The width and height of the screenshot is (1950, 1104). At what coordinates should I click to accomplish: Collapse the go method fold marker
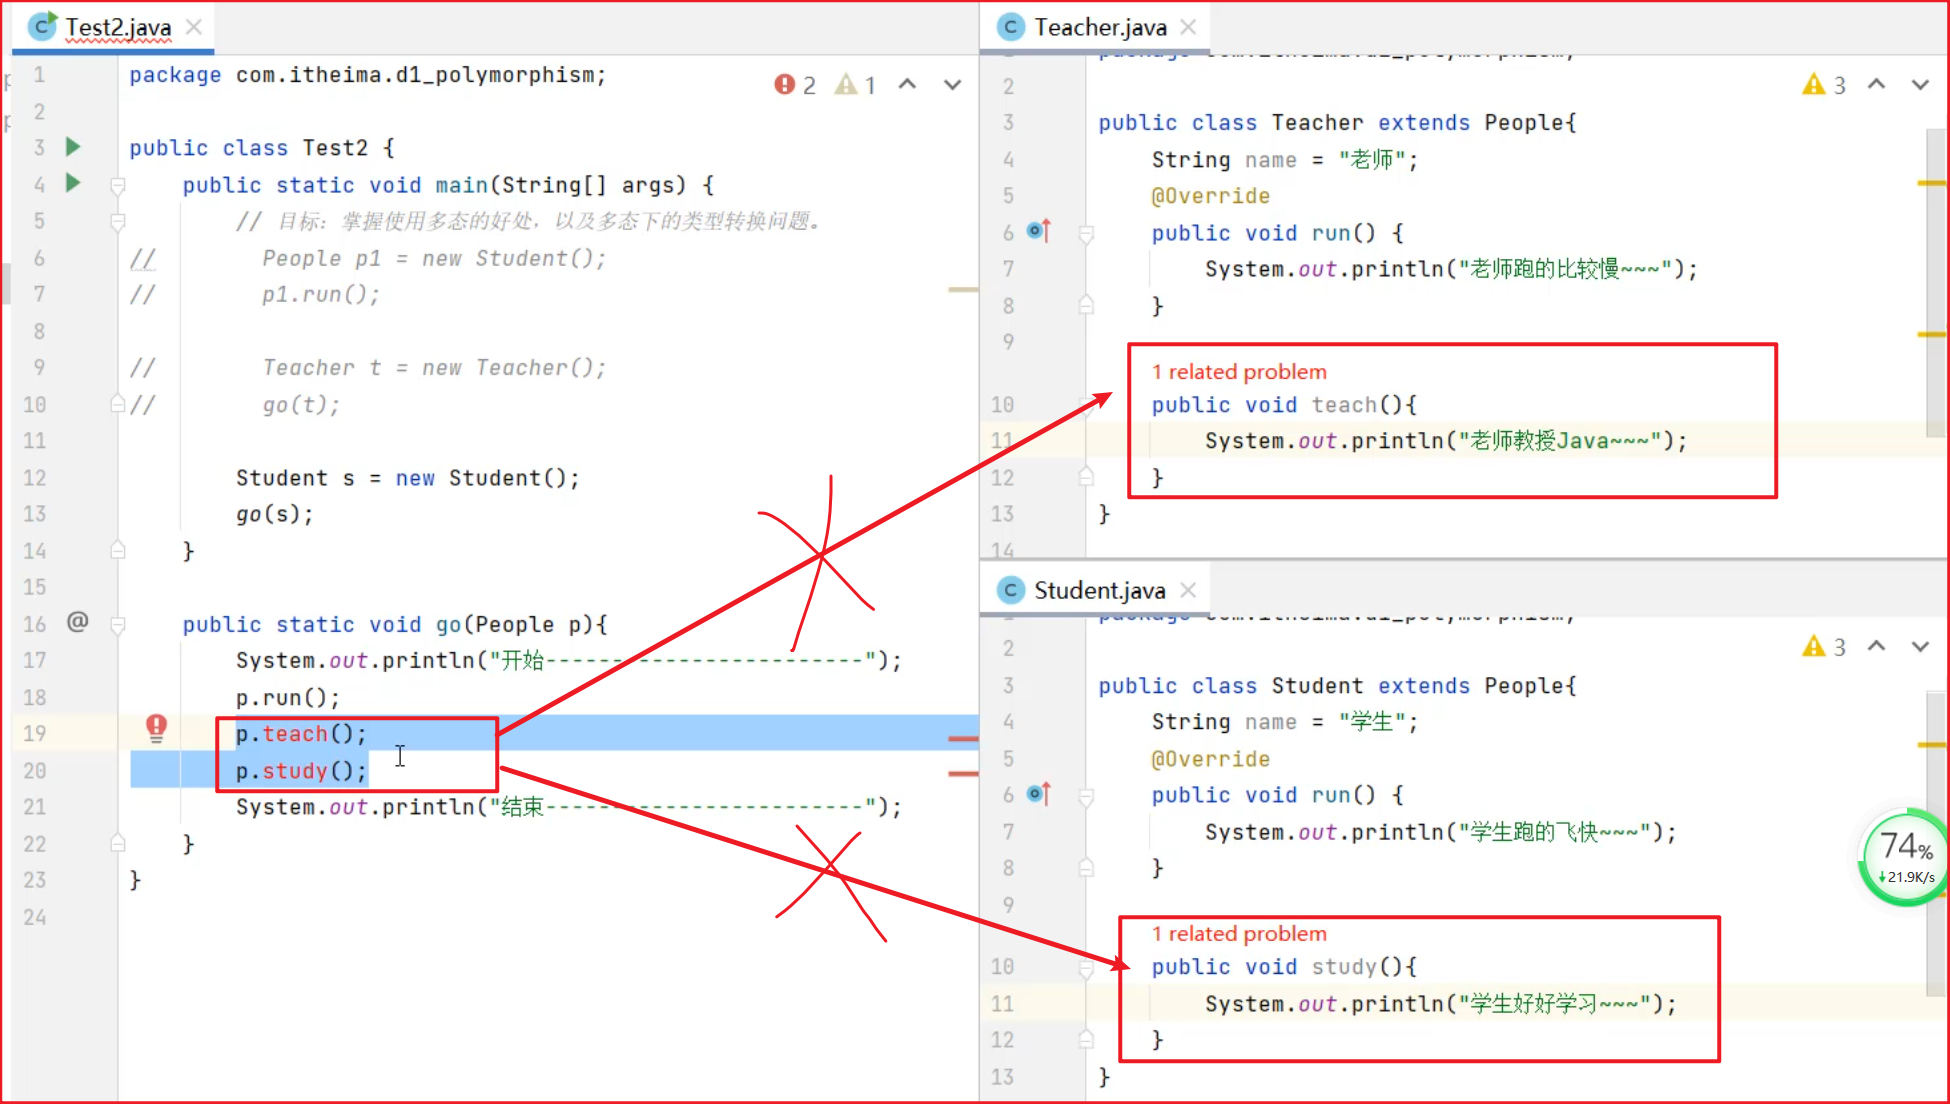pos(118,625)
